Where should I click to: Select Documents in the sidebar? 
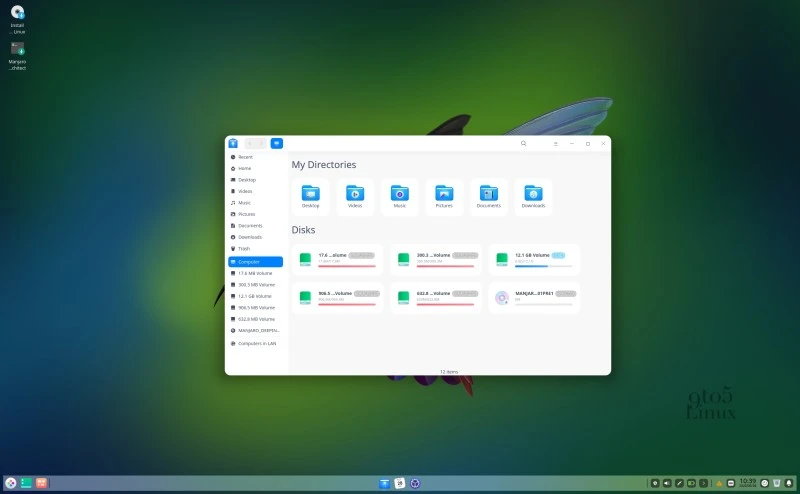coord(255,226)
